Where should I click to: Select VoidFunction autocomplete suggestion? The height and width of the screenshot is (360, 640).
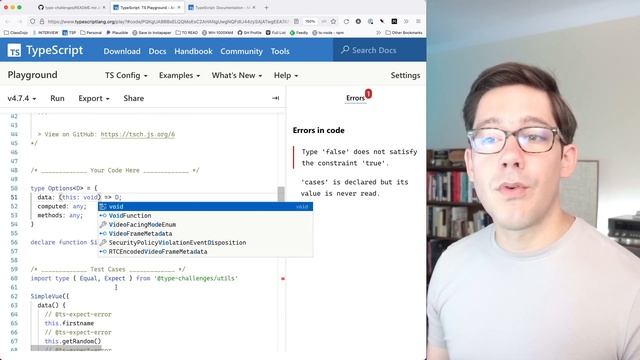205,216
